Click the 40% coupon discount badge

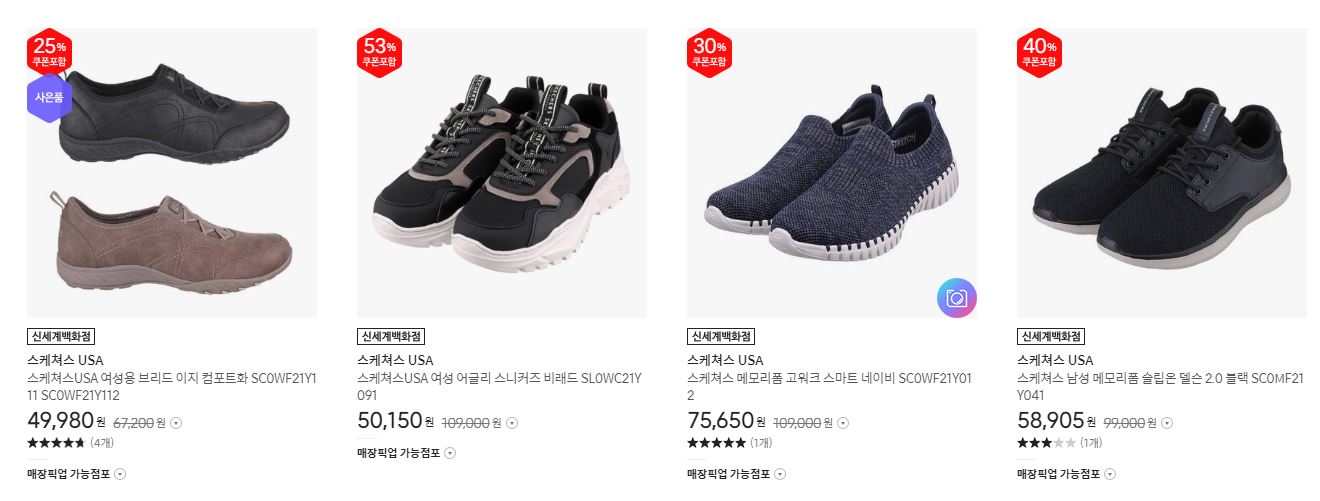1039,52
